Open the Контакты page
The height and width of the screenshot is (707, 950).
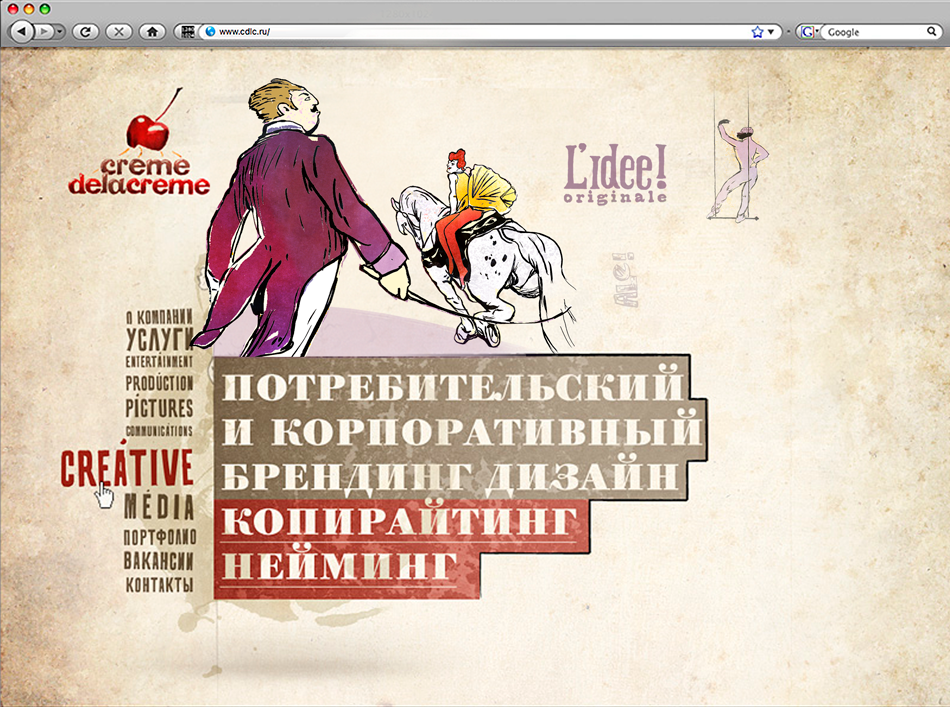(x=159, y=585)
